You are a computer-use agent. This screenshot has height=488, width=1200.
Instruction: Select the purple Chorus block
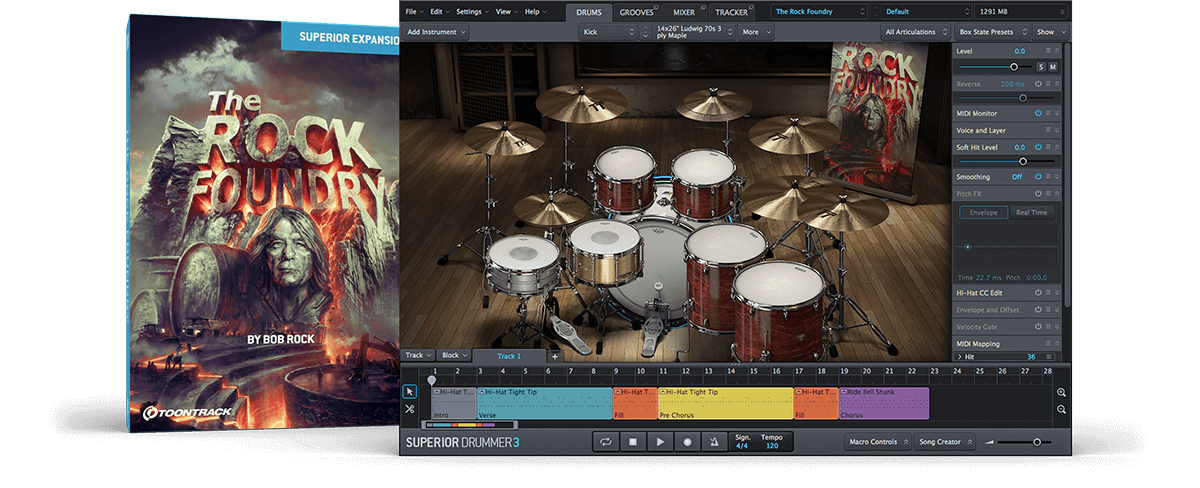[884, 404]
